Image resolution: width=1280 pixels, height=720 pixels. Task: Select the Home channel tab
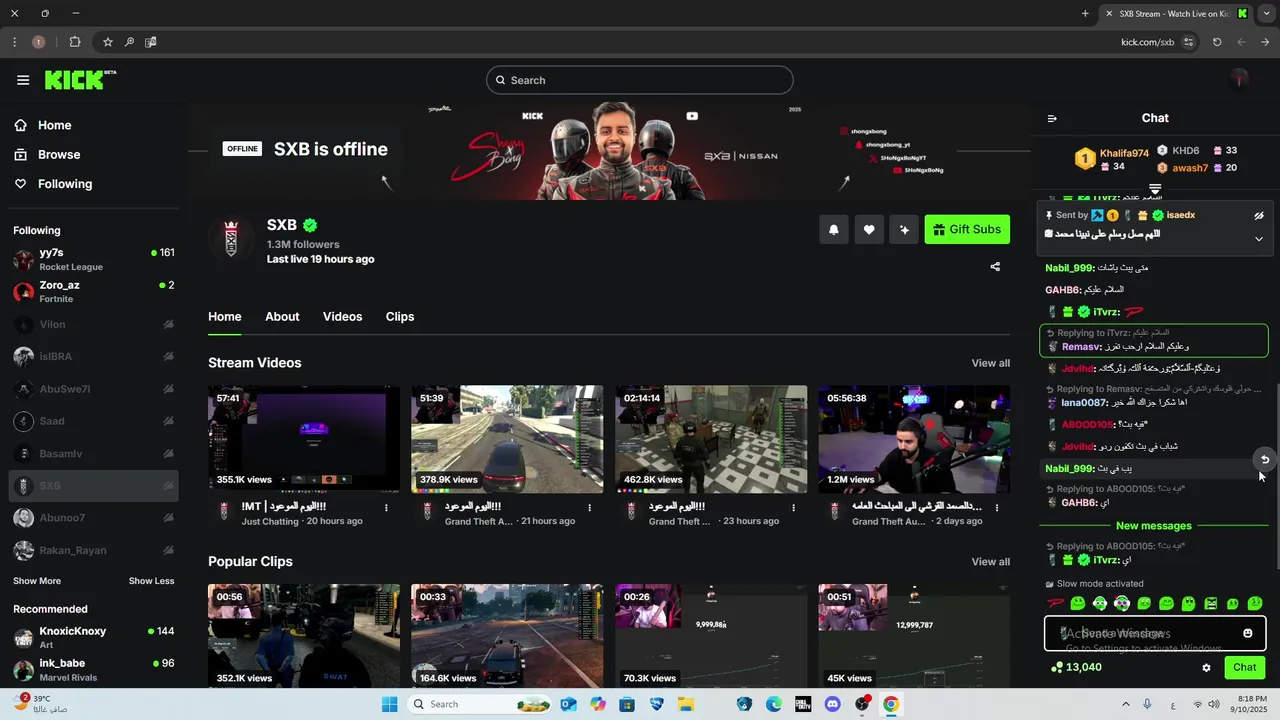(x=225, y=316)
